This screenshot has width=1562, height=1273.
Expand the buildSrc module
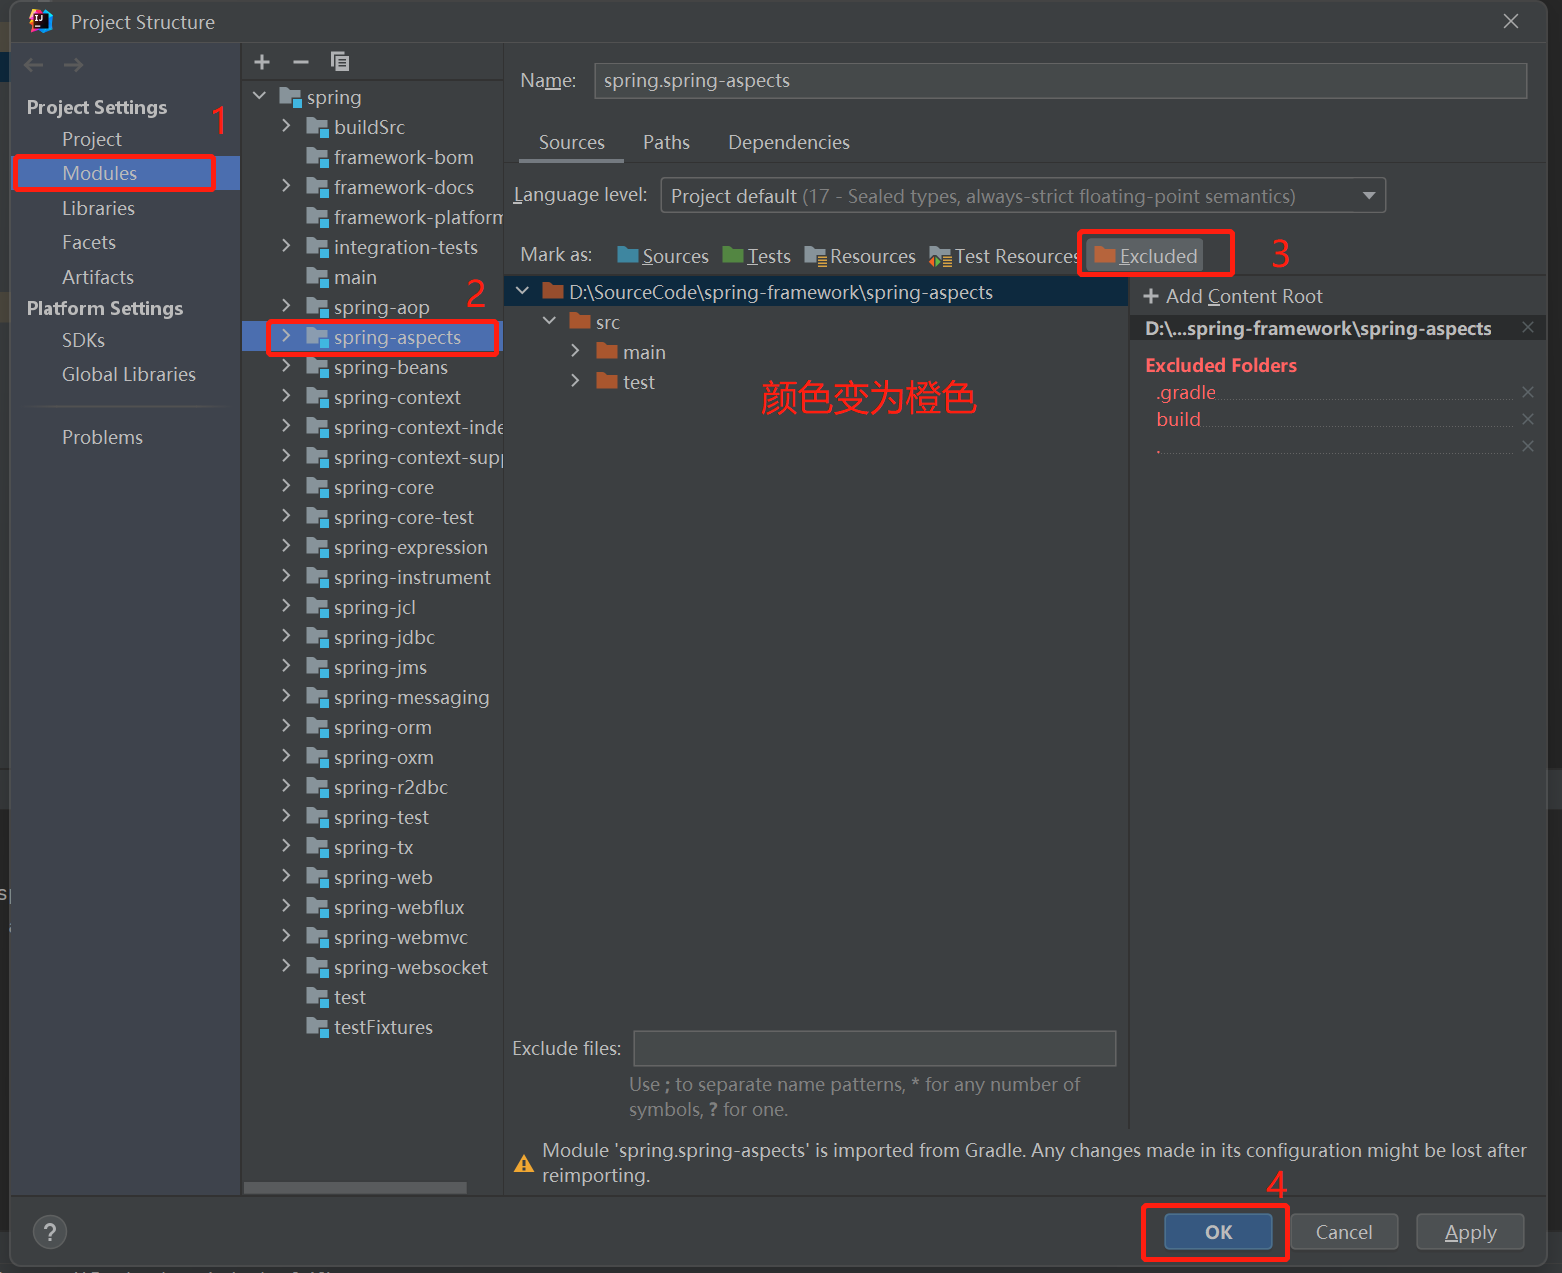click(x=286, y=126)
